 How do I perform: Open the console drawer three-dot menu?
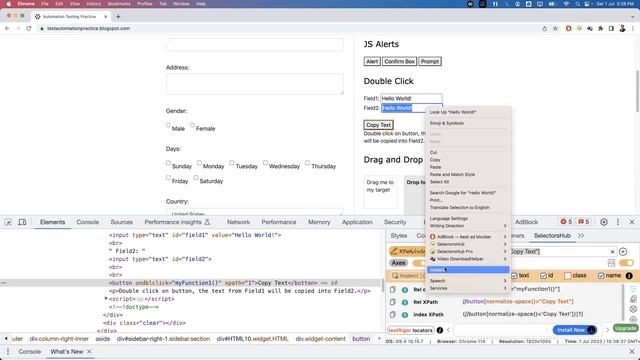click(x=8, y=351)
